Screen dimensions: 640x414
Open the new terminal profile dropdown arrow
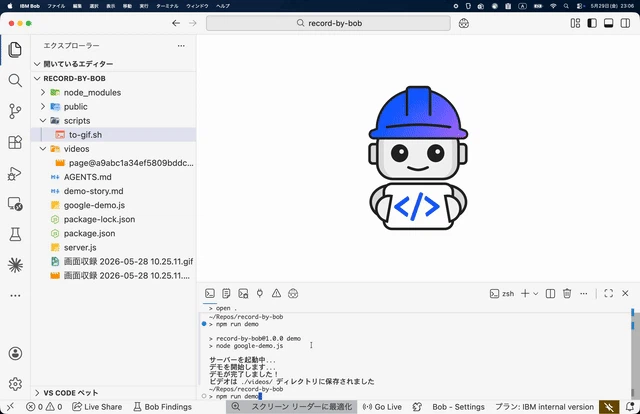[x=536, y=294]
